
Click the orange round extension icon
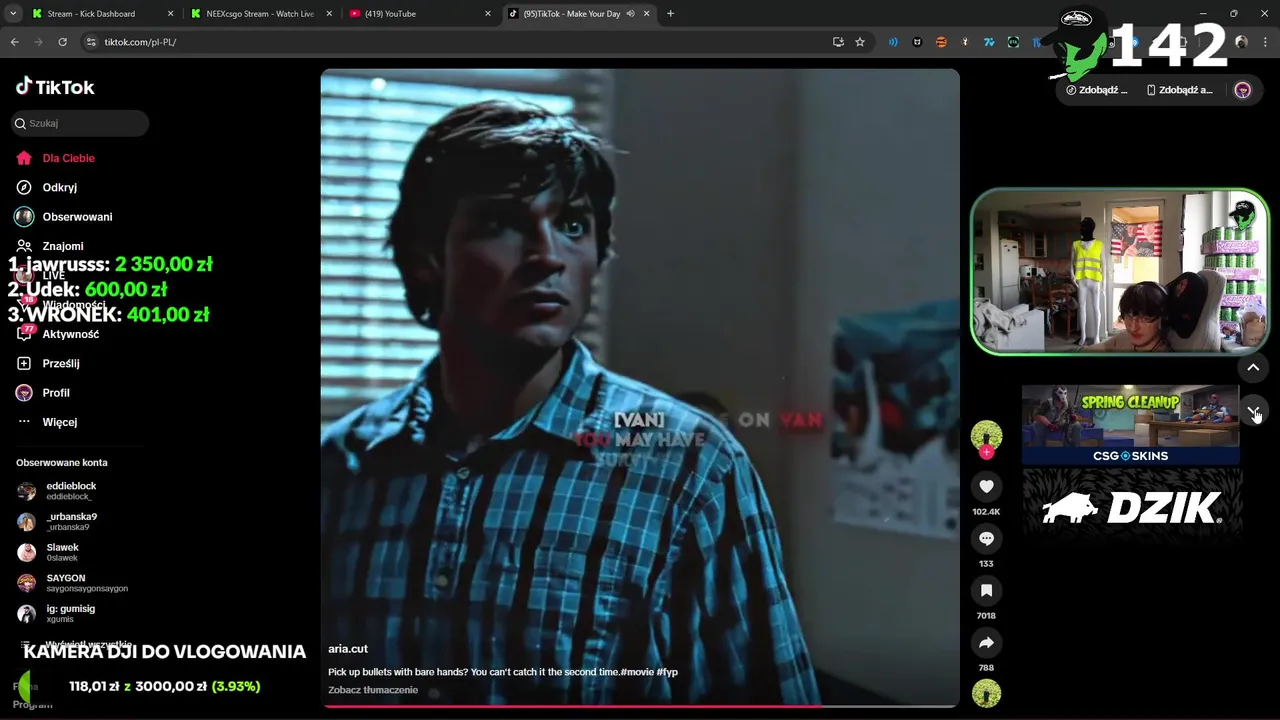point(941,42)
